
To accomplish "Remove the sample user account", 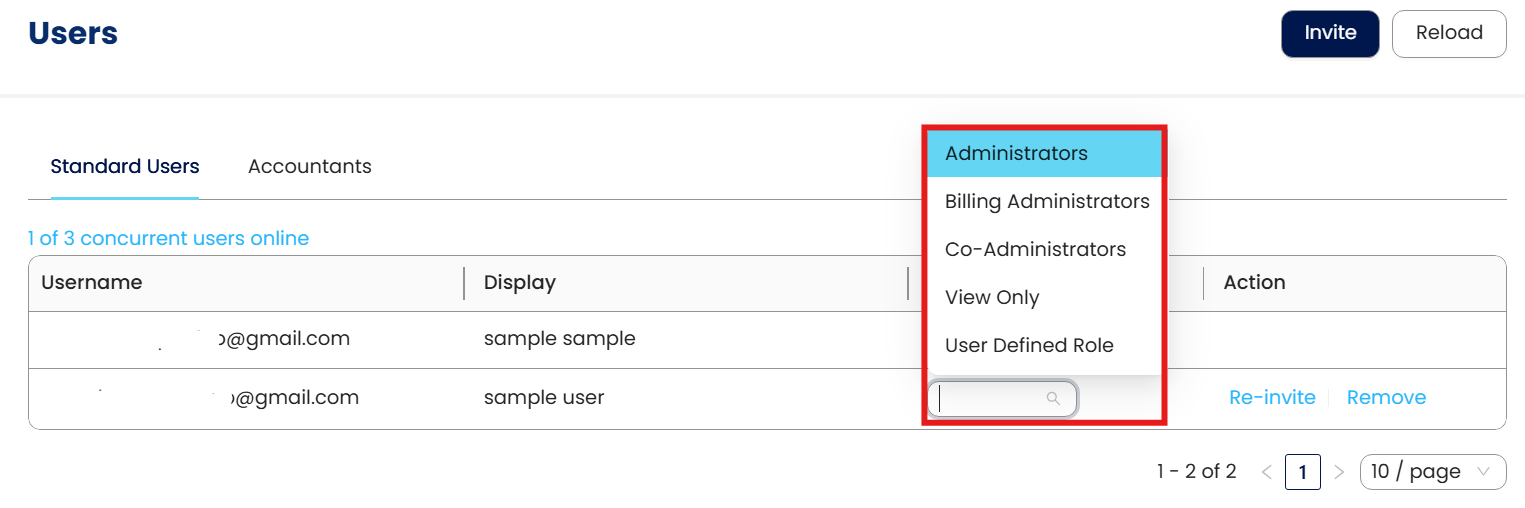I will pyautogui.click(x=1386, y=398).
